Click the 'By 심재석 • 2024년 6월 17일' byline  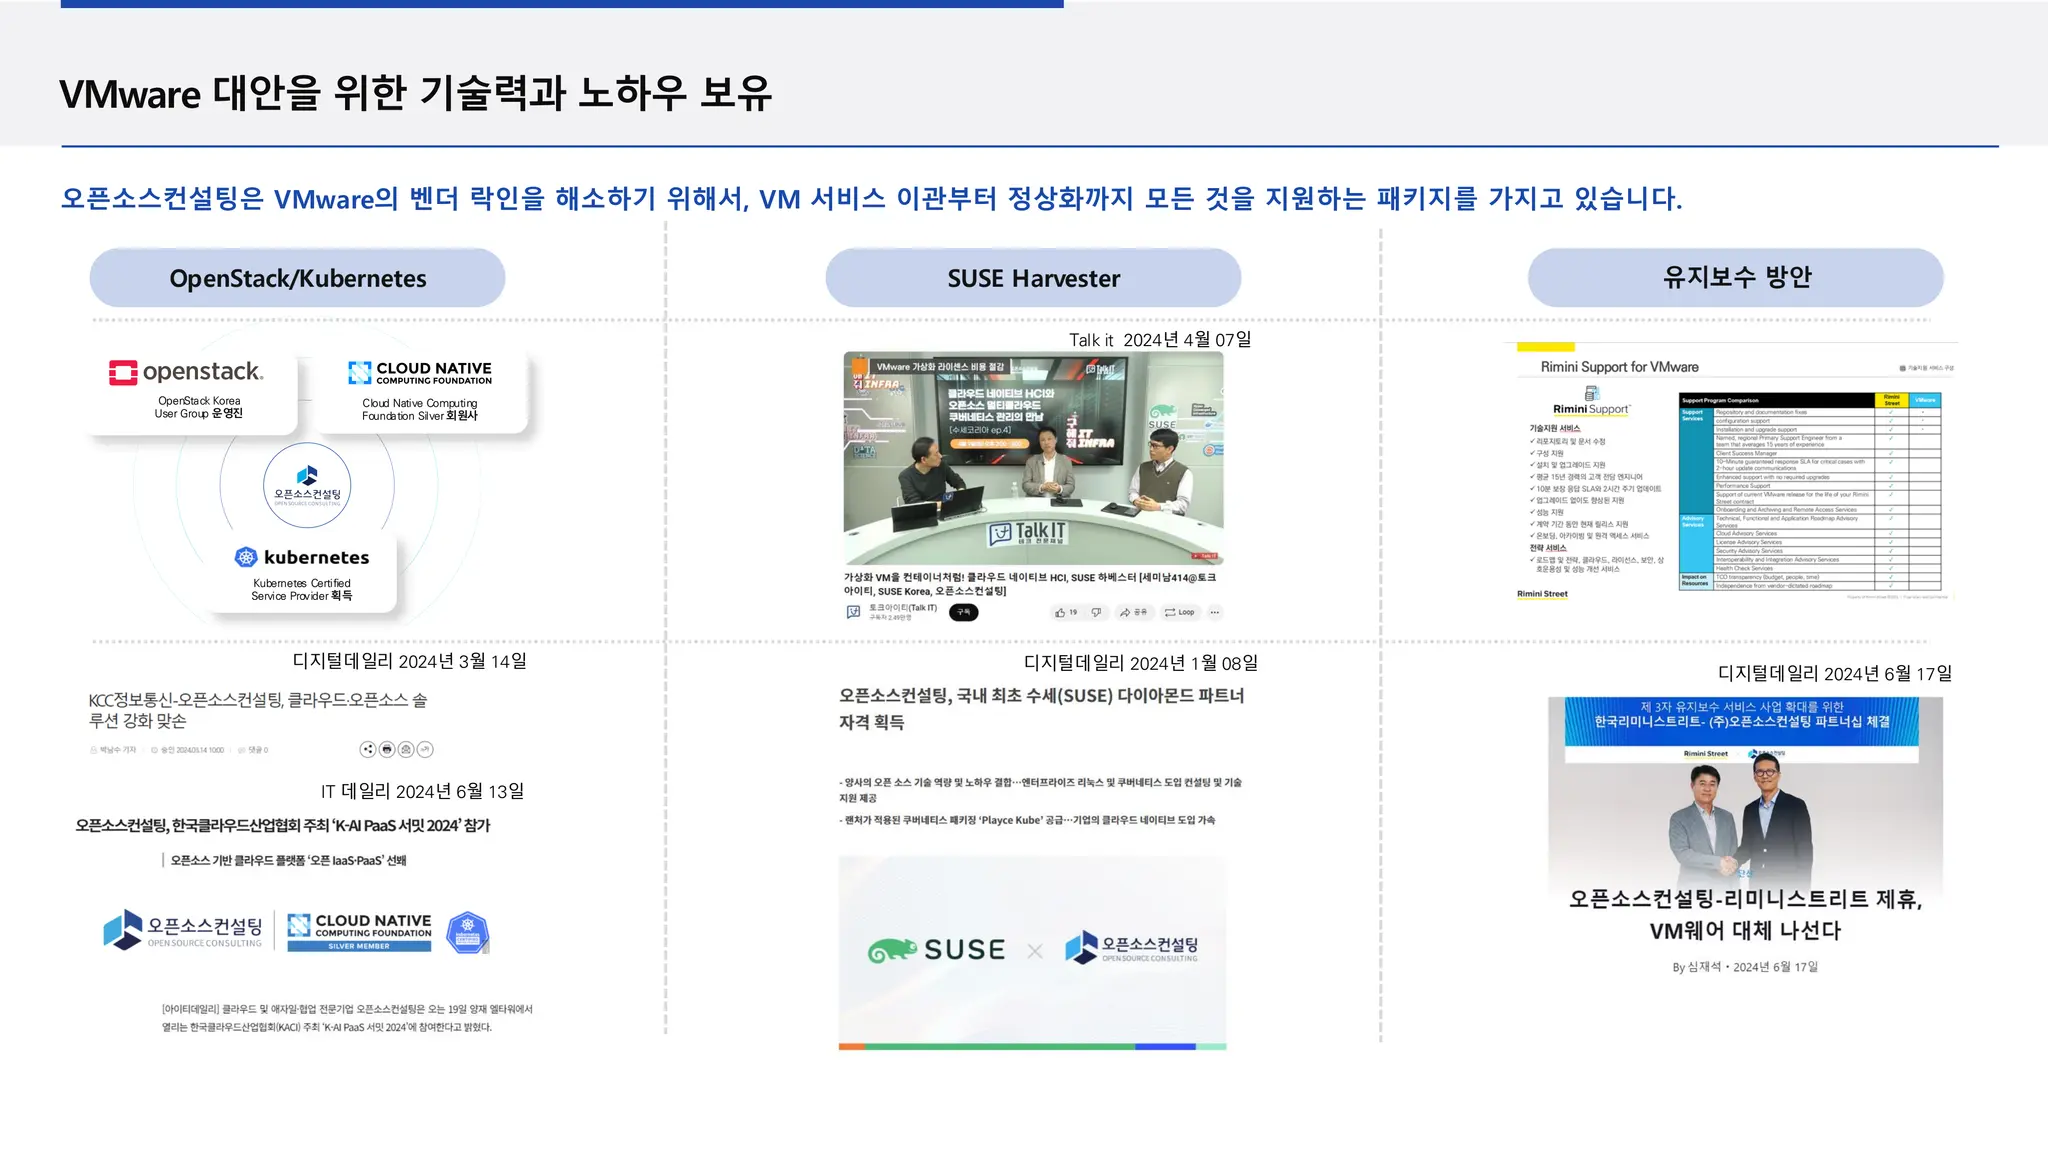click(x=1745, y=967)
